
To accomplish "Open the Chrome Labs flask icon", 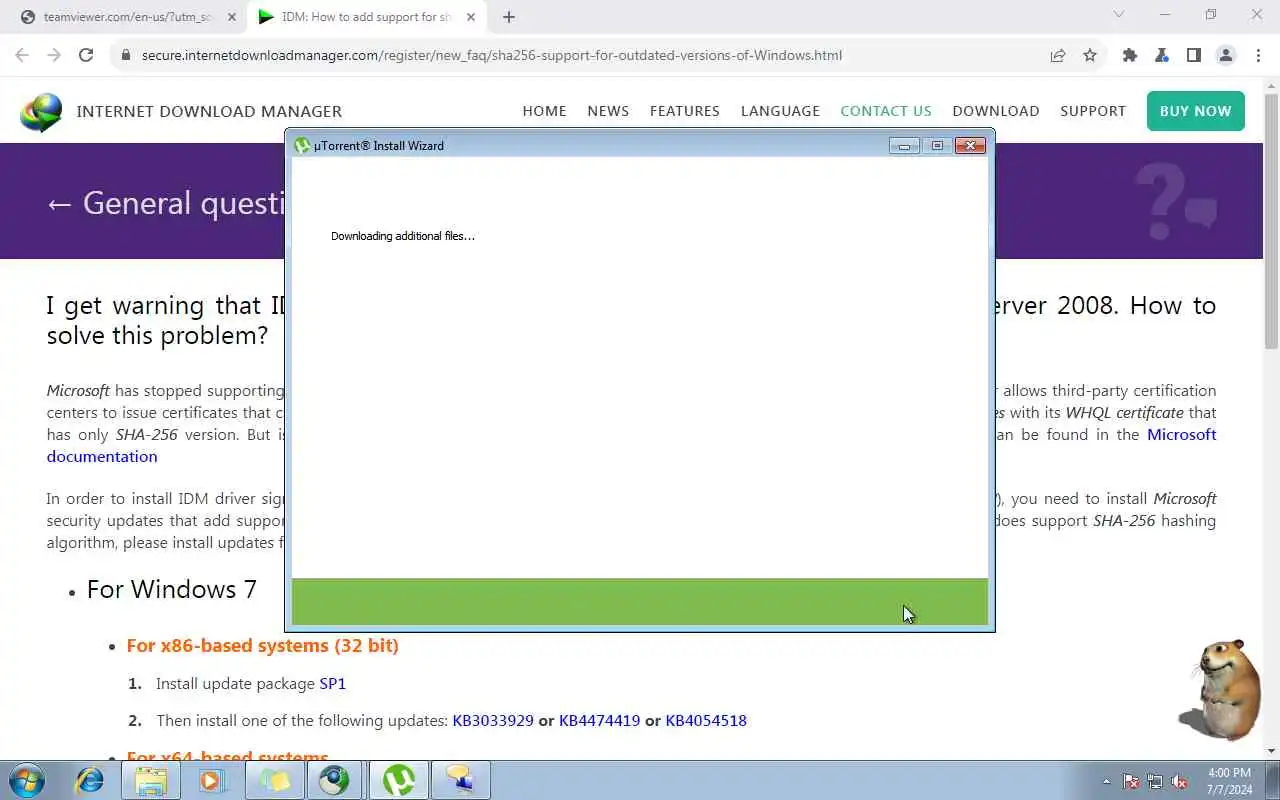I will [1162, 55].
